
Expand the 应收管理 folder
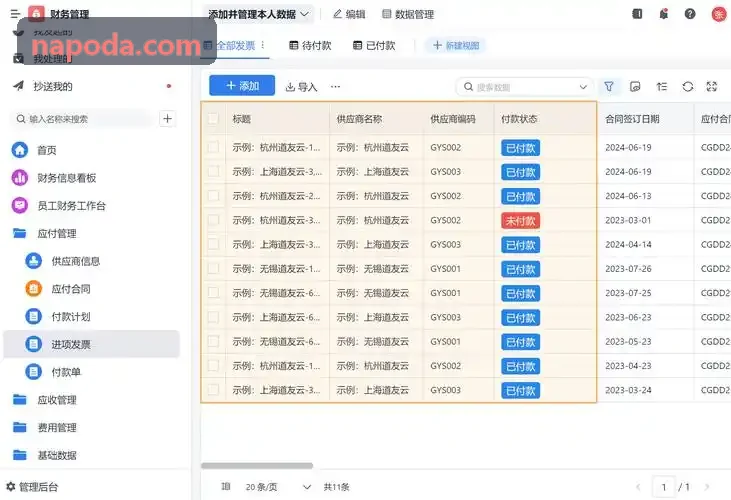[x=20, y=399]
